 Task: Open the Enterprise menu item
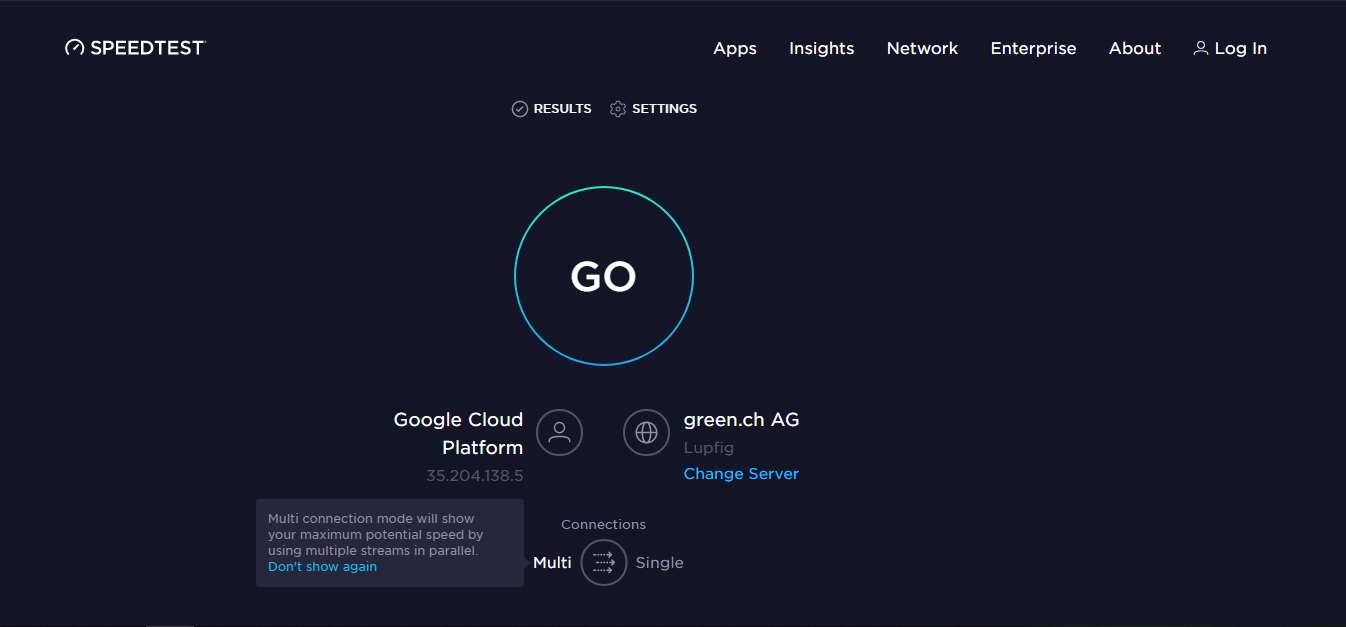click(x=1034, y=48)
